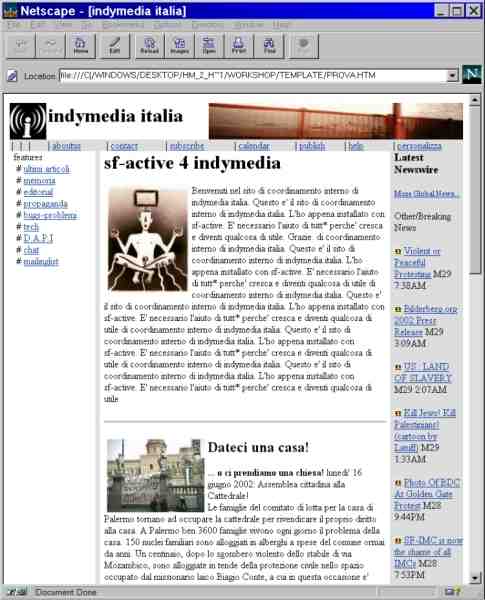Open the tech feature link
The width and height of the screenshot is (485, 600).
point(31,227)
